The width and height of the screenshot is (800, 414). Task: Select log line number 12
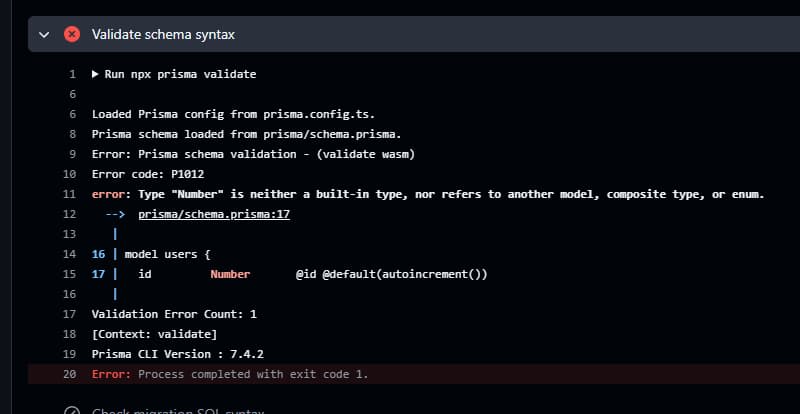tap(69, 214)
